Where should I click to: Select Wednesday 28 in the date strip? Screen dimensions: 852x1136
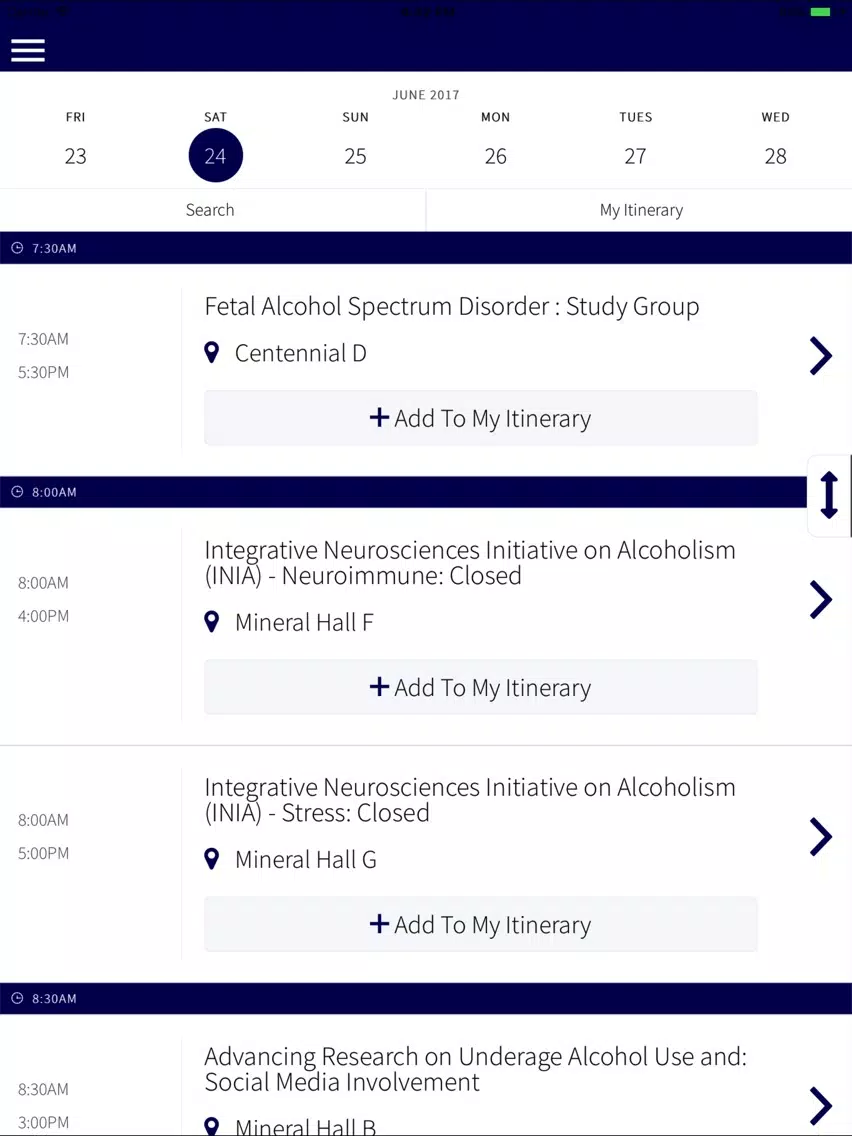(775, 155)
